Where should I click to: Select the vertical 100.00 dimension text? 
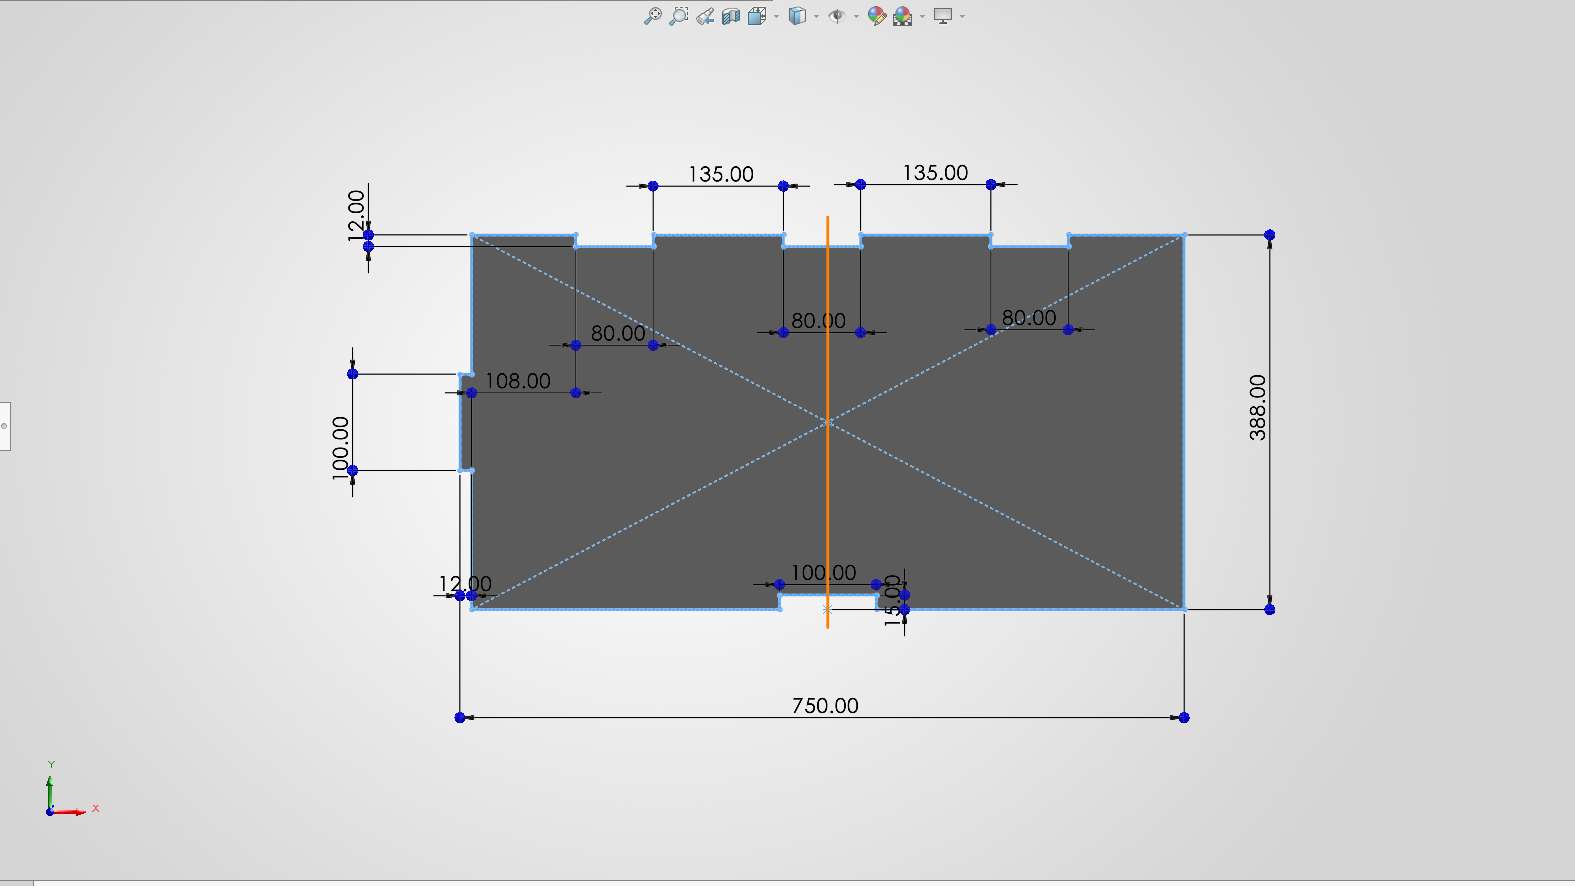coord(340,448)
